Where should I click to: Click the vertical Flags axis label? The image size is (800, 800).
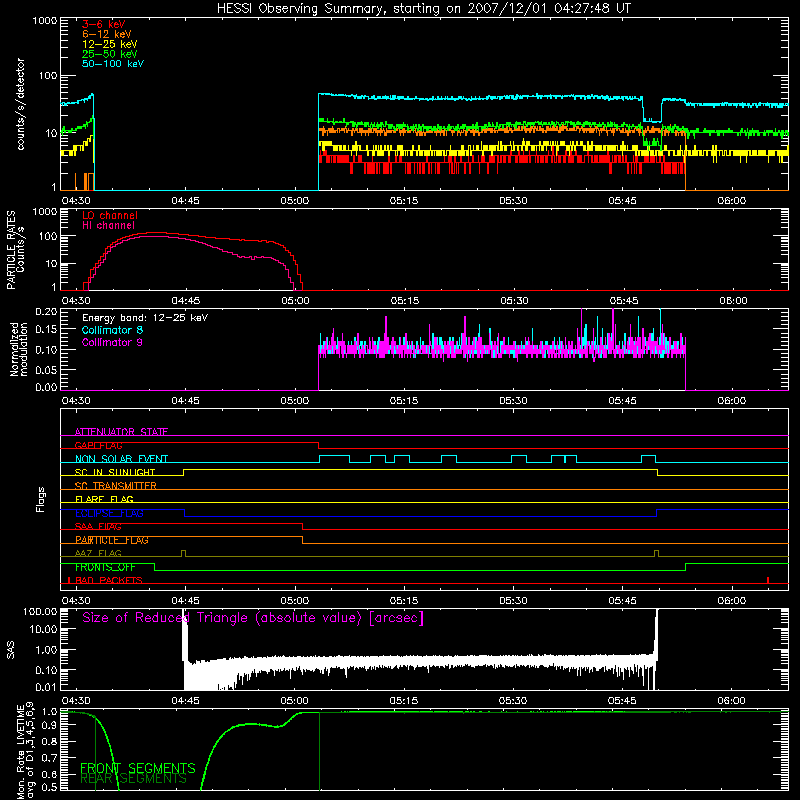tap(40, 499)
